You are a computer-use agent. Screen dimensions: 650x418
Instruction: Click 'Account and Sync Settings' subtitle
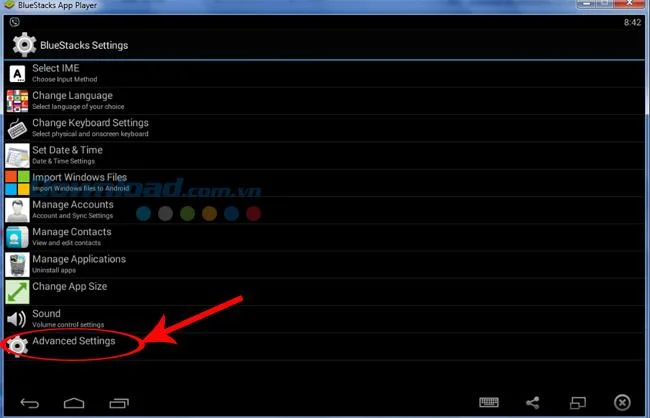click(x=73, y=216)
